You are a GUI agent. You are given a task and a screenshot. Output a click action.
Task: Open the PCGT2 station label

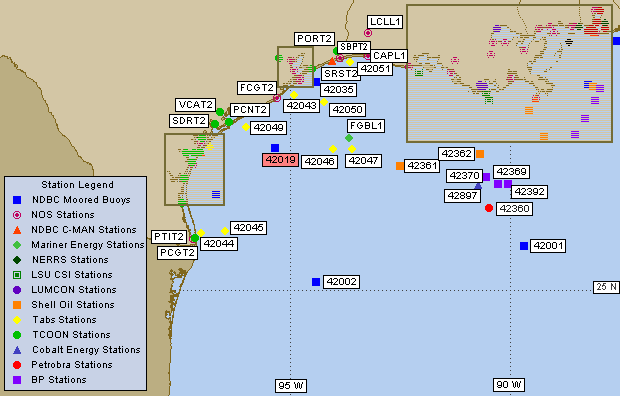click(178, 253)
